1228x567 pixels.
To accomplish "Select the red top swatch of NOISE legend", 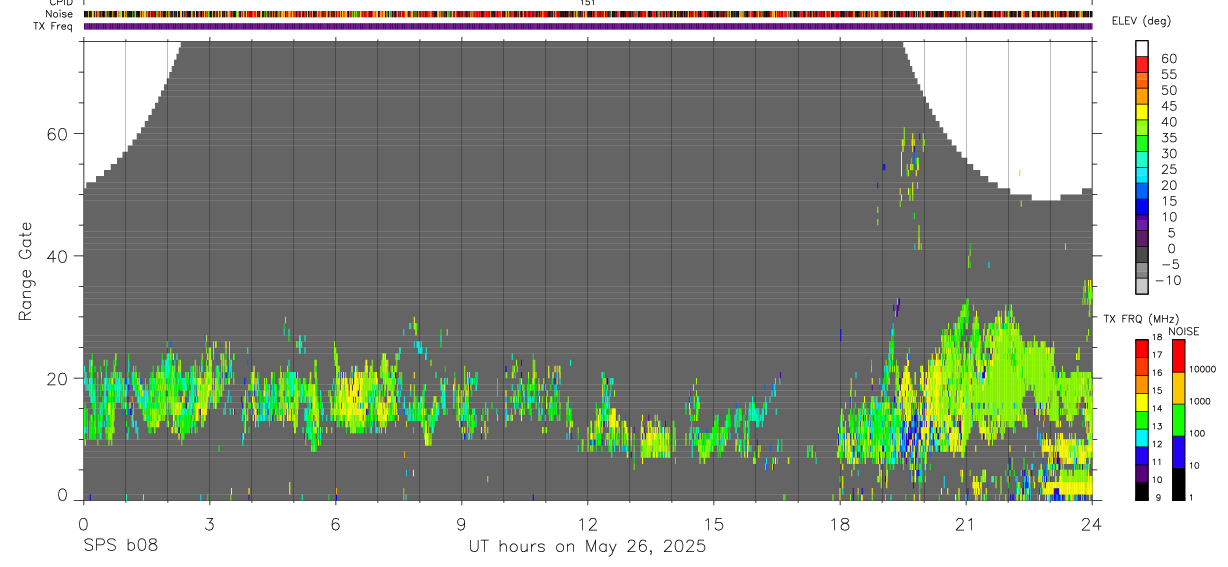I will [x=1178, y=357].
